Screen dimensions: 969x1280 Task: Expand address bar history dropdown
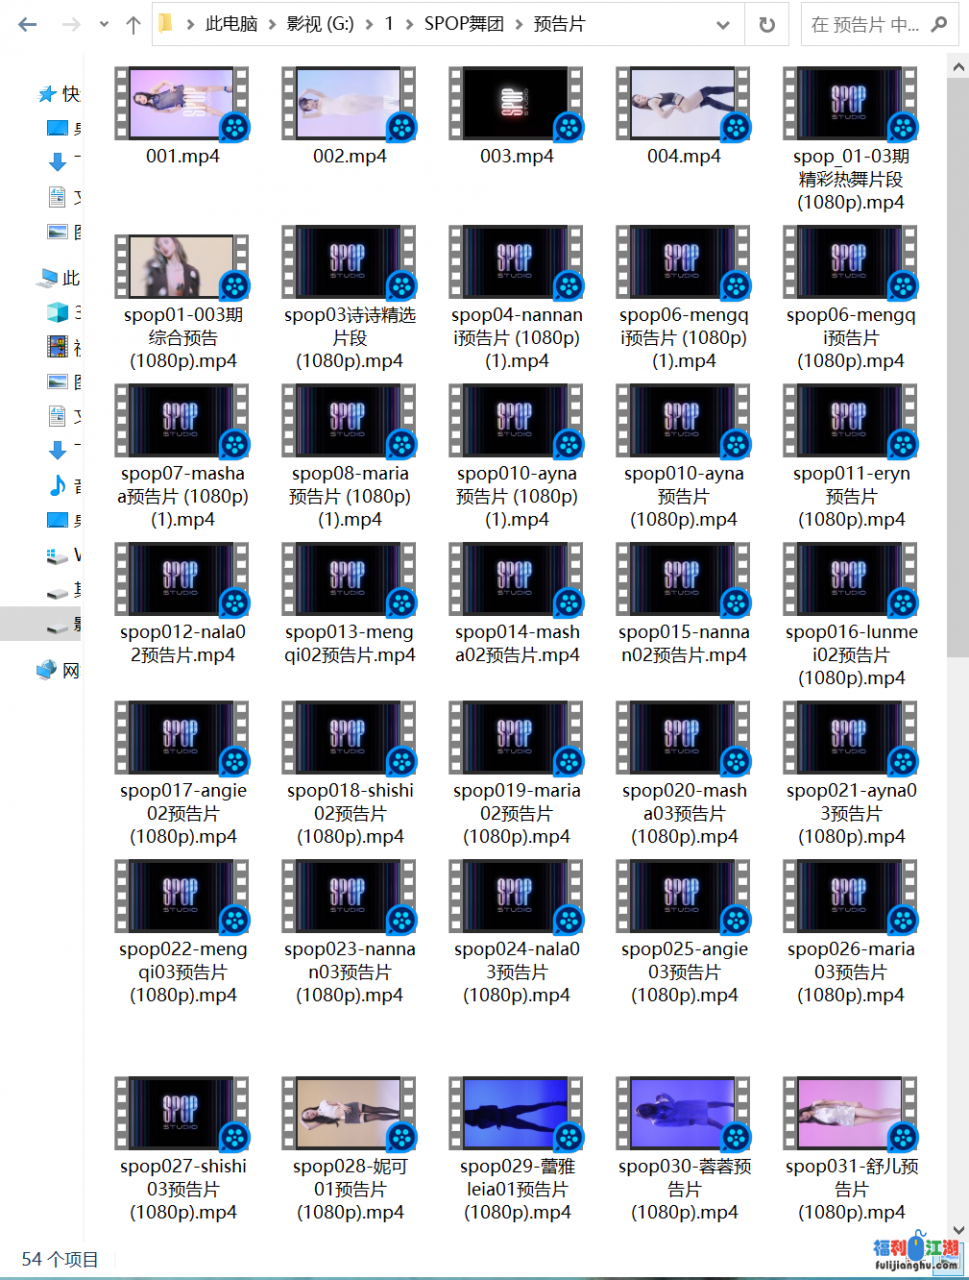pyautogui.click(x=724, y=25)
